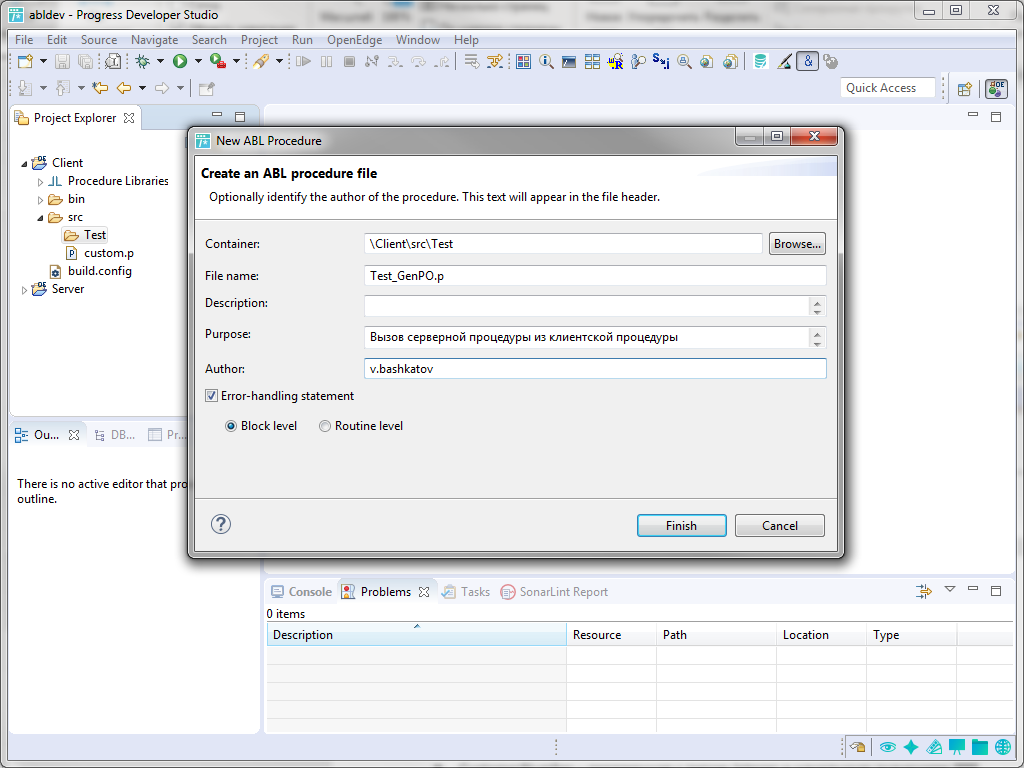This screenshot has height=768, width=1024.
Task: Click the Print Preview toolbar icon
Action: [x=114, y=61]
